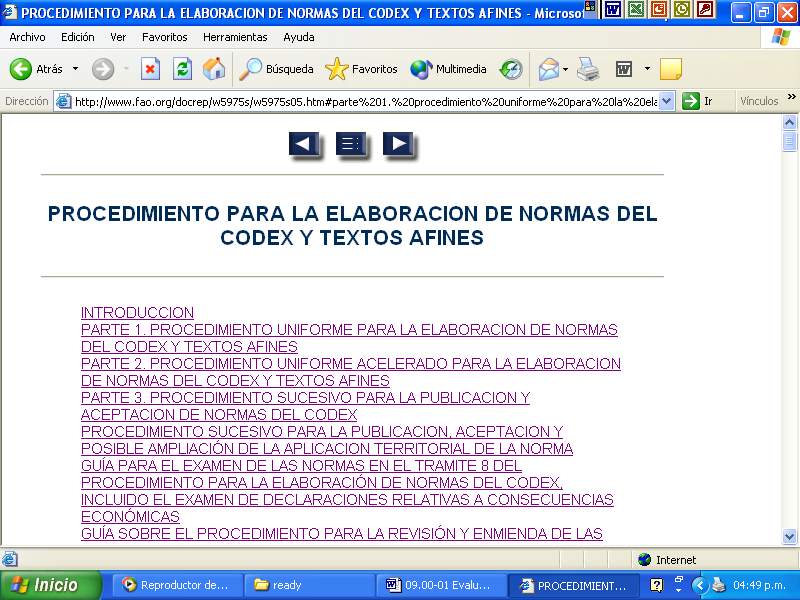Open PARTE 3. PROCEDIMIENTO SUCESIVO link
Viewport: 800px width, 600px height.
(x=305, y=406)
